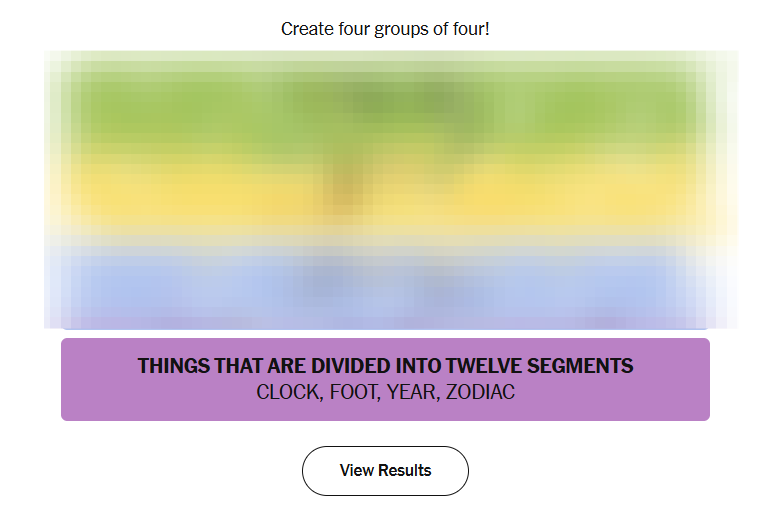Select the purple Twelve Segments category card
This screenshot has height=522, width=777.
coord(385,379)
